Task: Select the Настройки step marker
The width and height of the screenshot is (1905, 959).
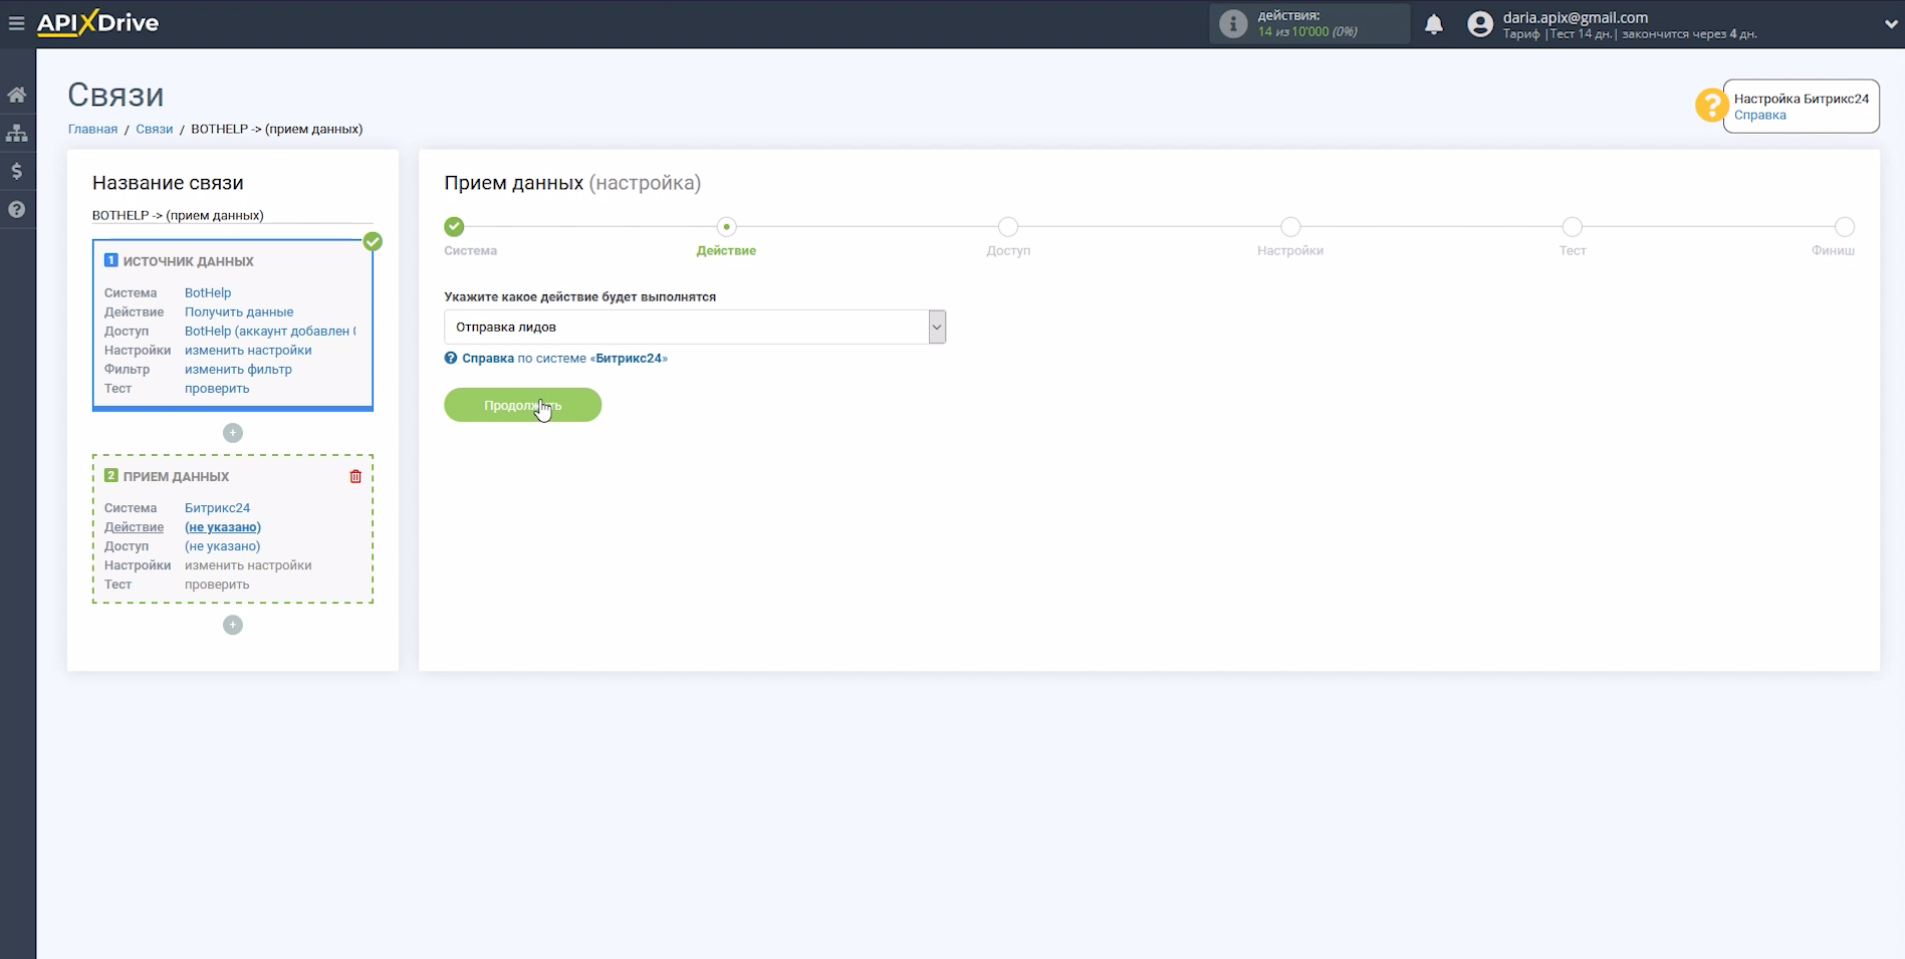Action: pos(1291,227)
